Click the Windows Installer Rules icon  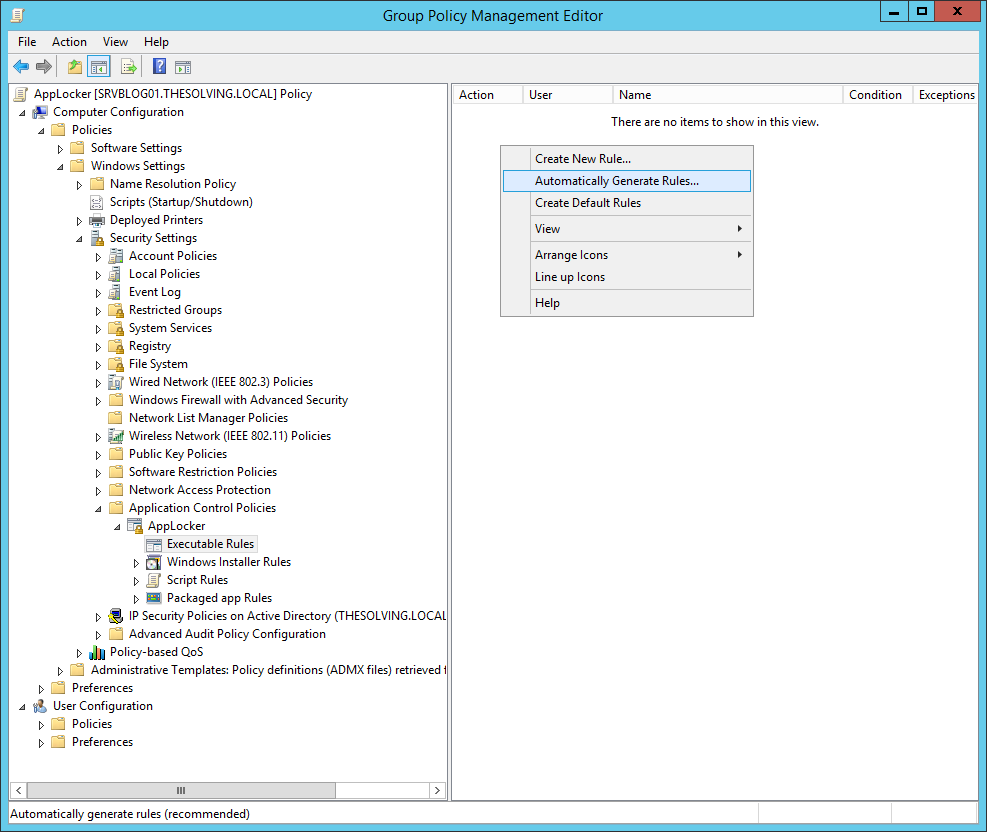click(154, 562)
